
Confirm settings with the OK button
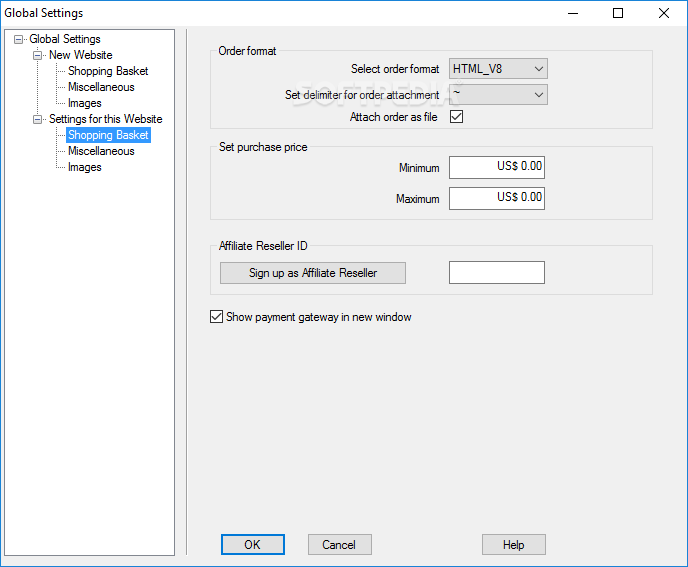(x=253, y=545)
